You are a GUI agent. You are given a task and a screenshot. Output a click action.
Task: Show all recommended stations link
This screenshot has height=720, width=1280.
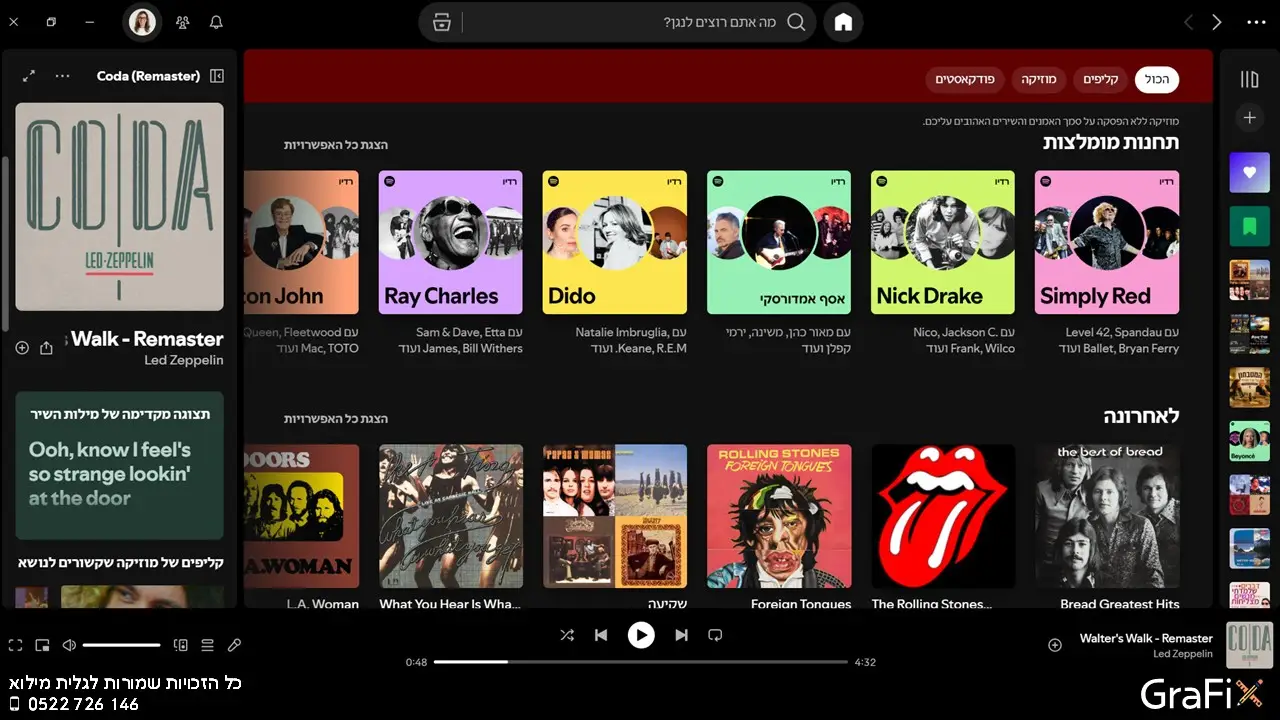pos(336,145)
